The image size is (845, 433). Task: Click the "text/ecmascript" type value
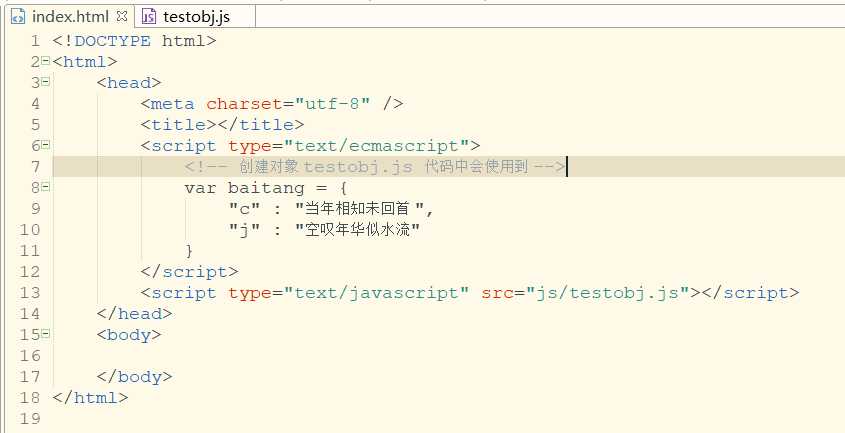click(376, 146)
